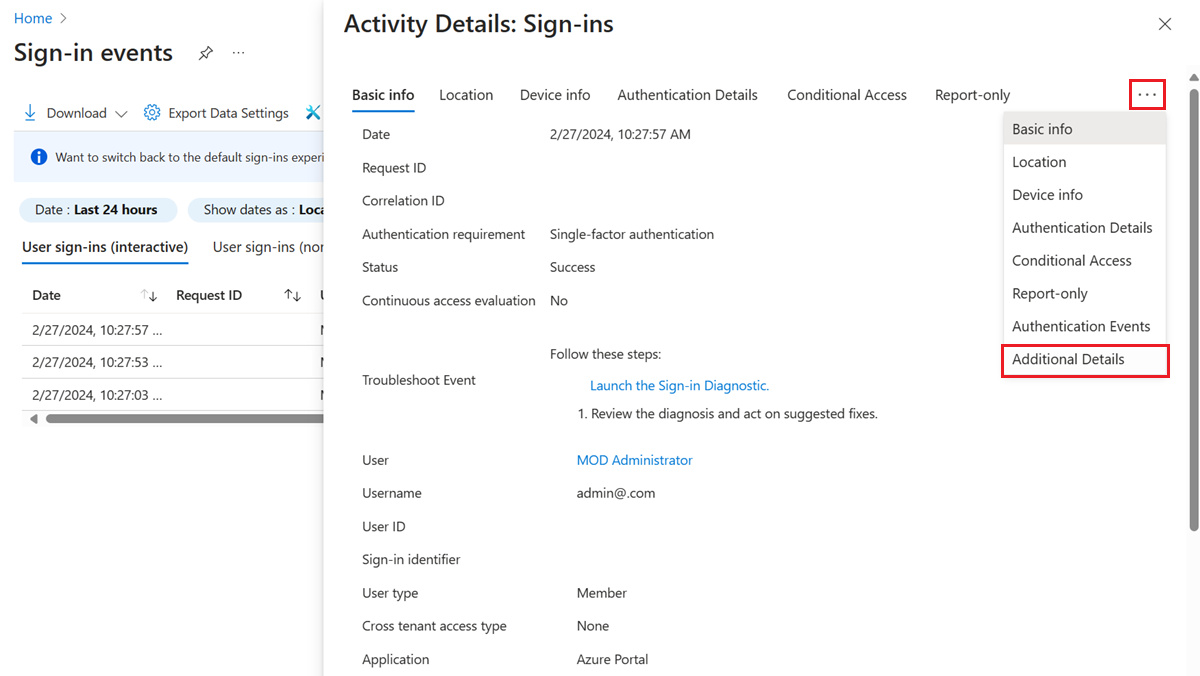Click the troubleshoot tools icon in toolbar
Viewport: 1200px width, 676px height.
313,113
